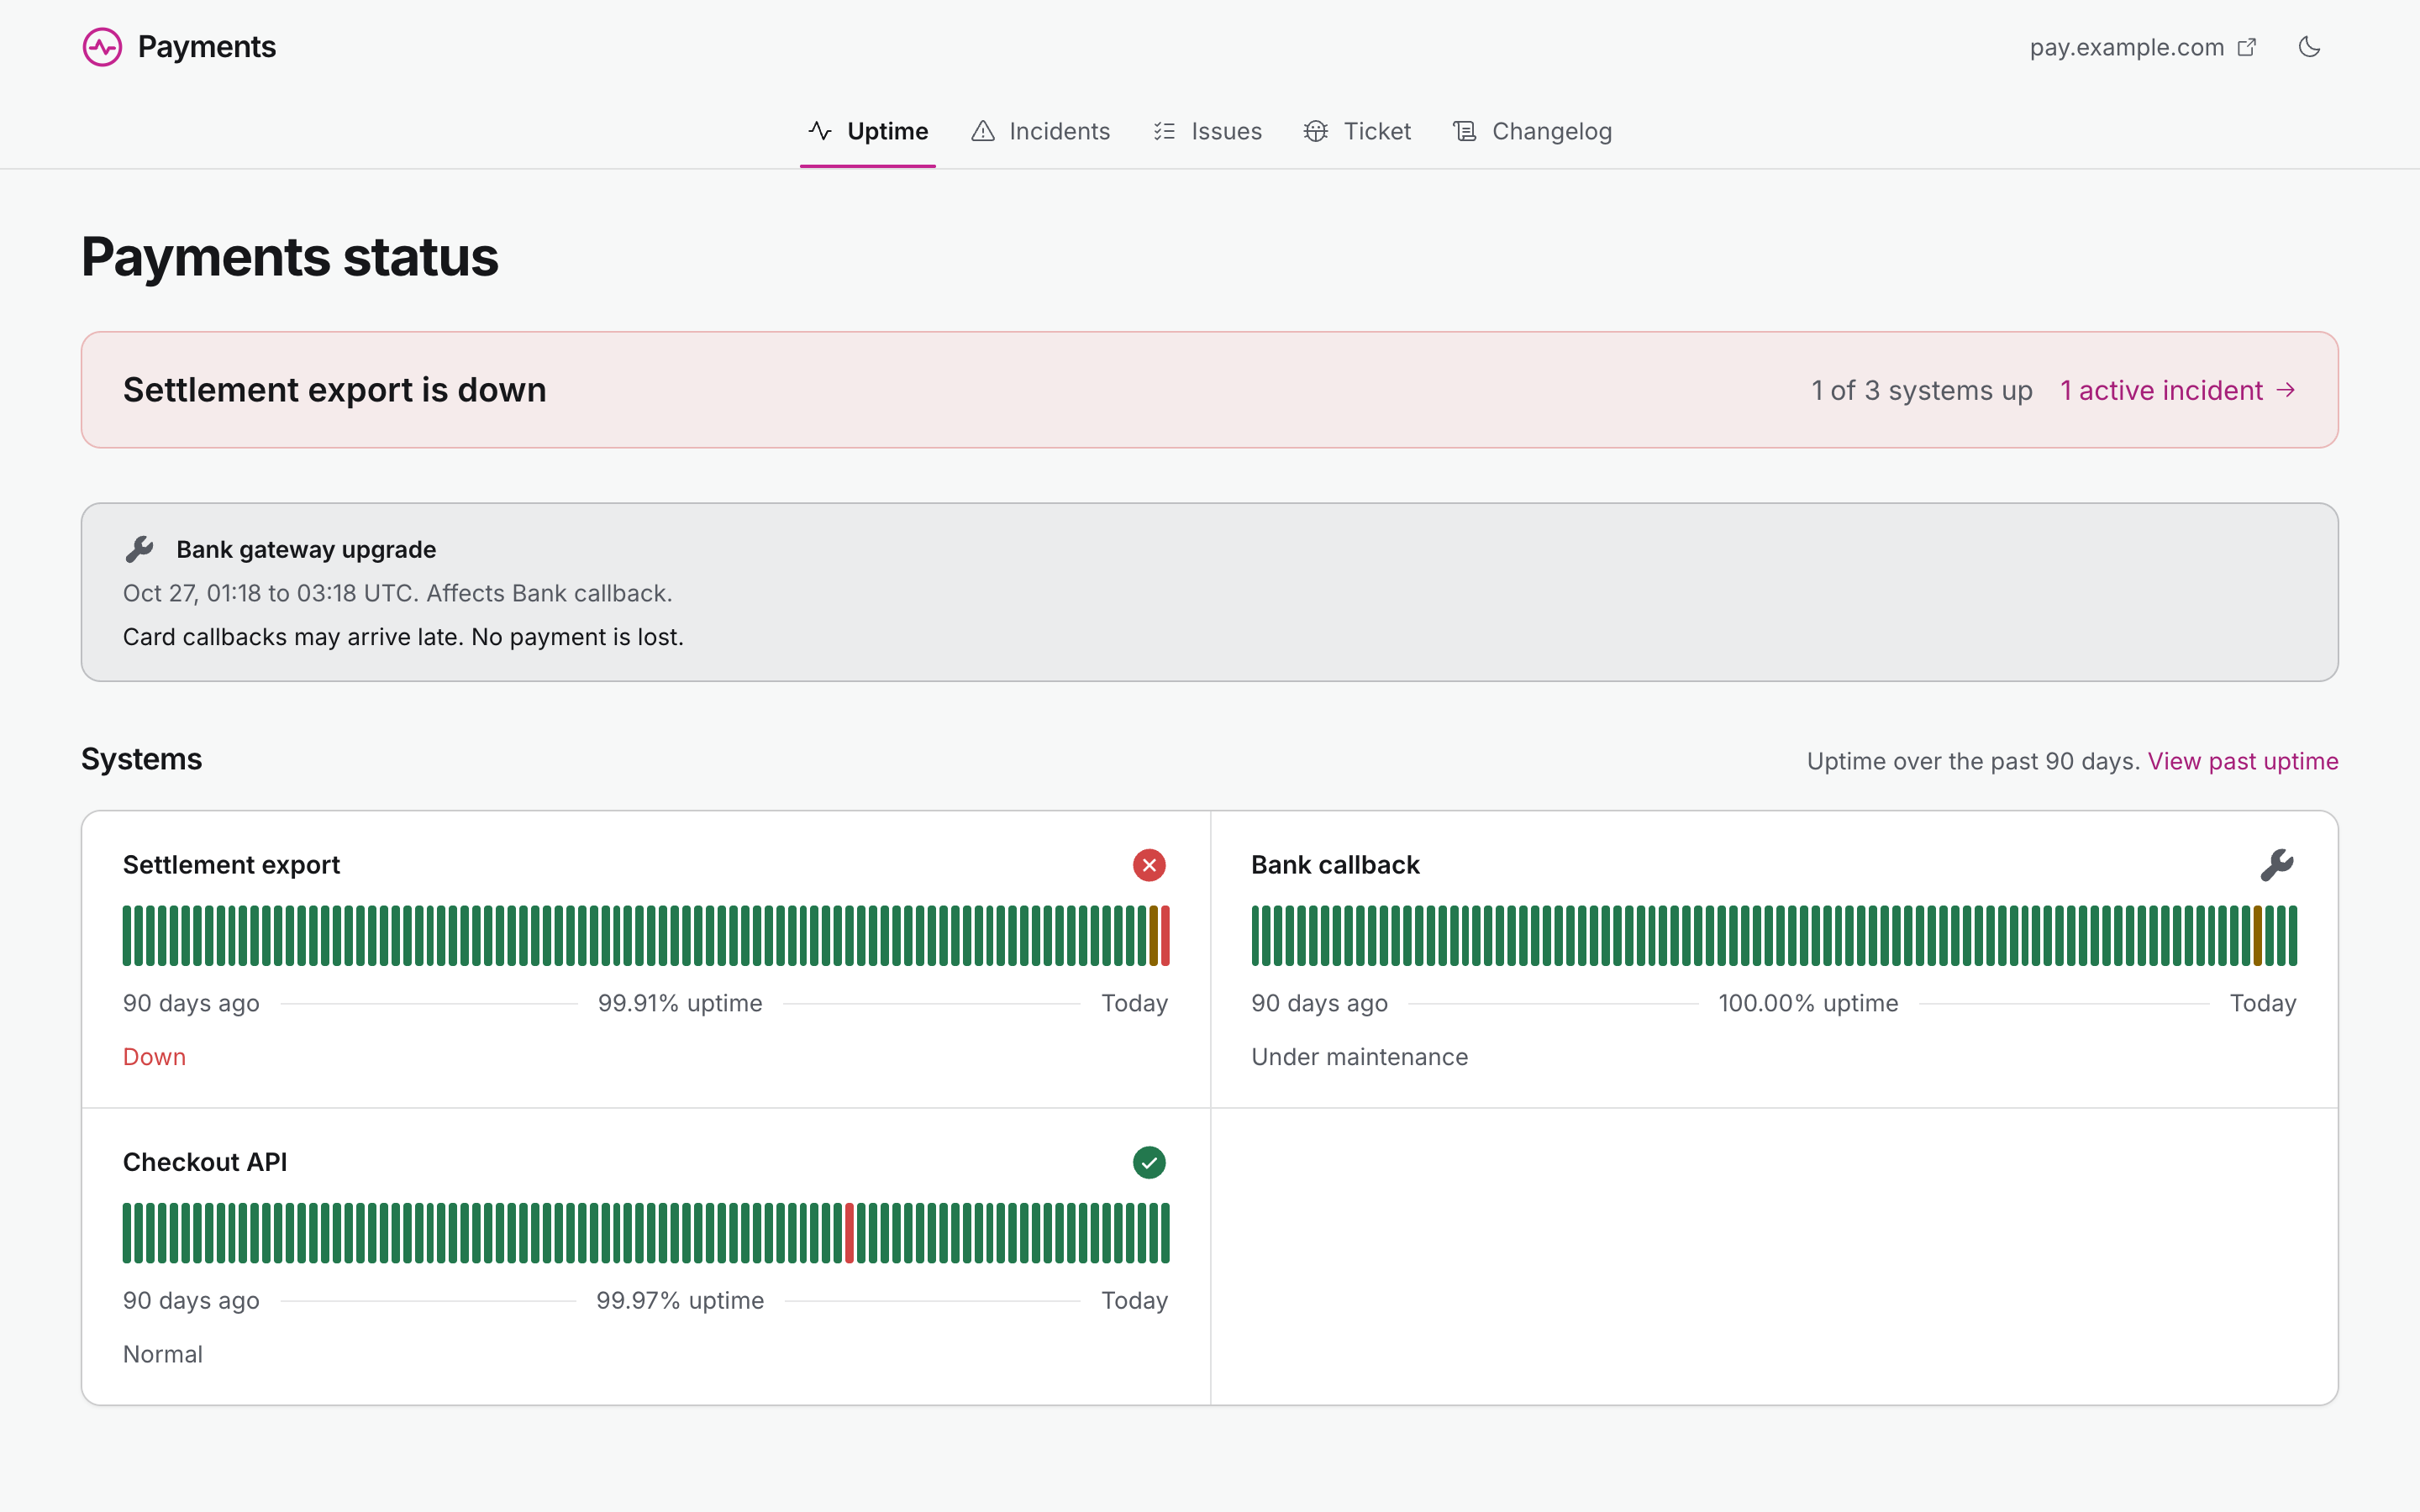Click View past uptime link
Viewport: 2420px width, 1512px height.
click(2243, 761)
